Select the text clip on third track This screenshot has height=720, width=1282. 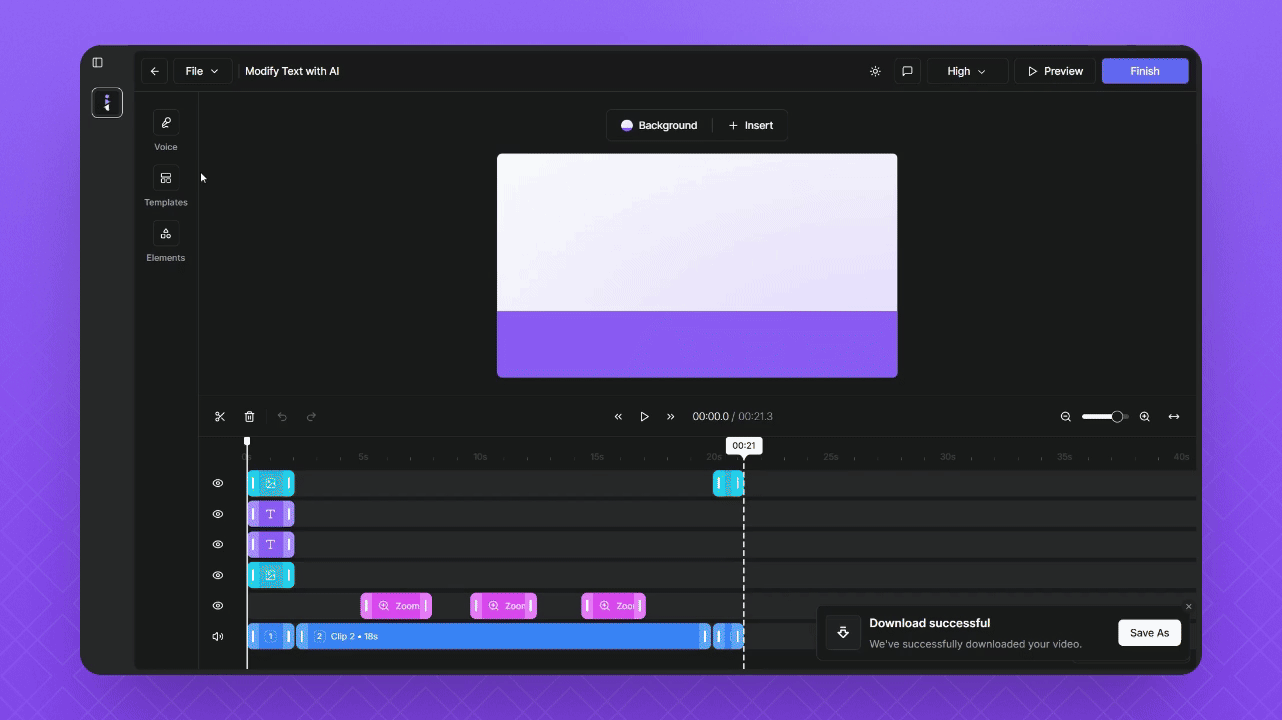tap(271, 545)
